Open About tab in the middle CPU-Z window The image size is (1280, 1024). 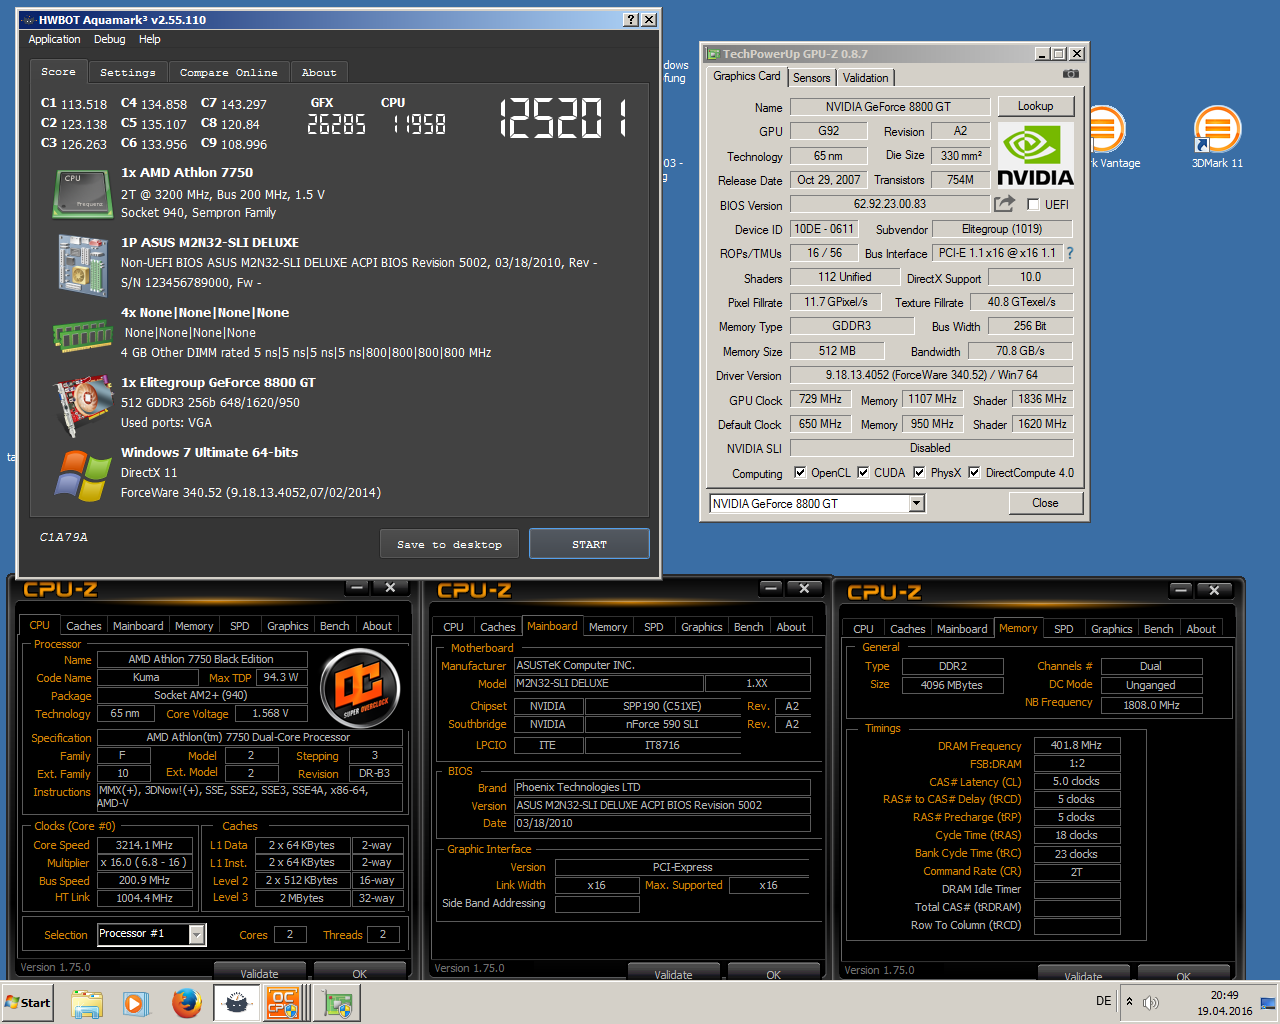coord(791,627)
